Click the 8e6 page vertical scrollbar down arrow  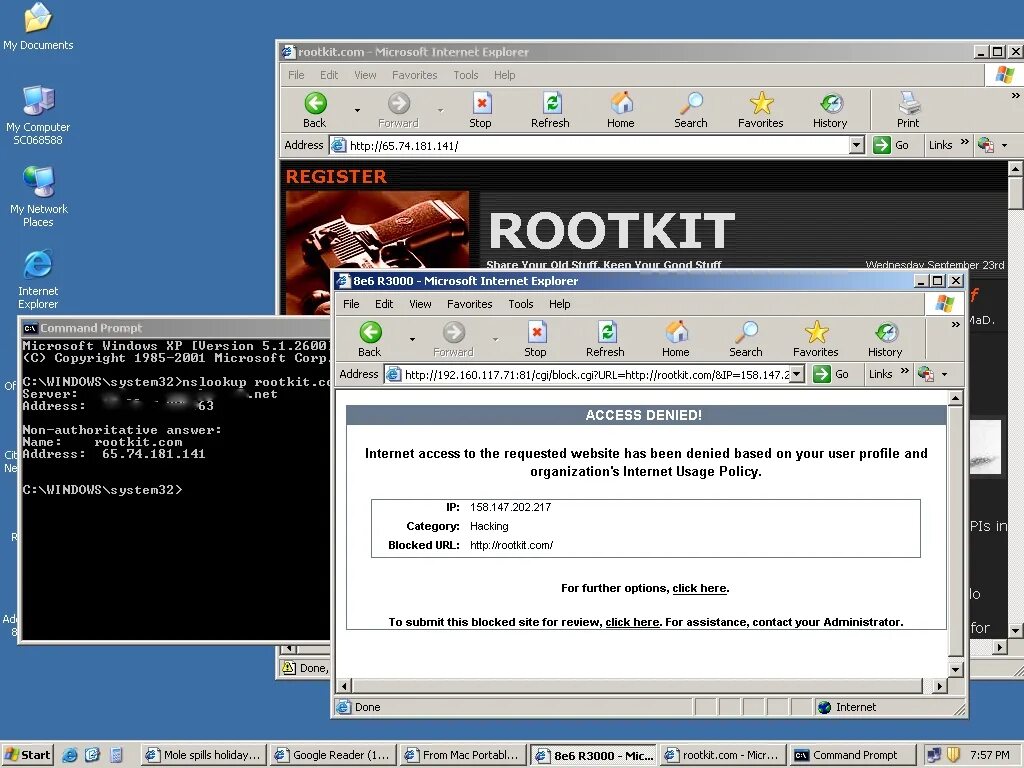pyautogui.click(x=955, y=670)
